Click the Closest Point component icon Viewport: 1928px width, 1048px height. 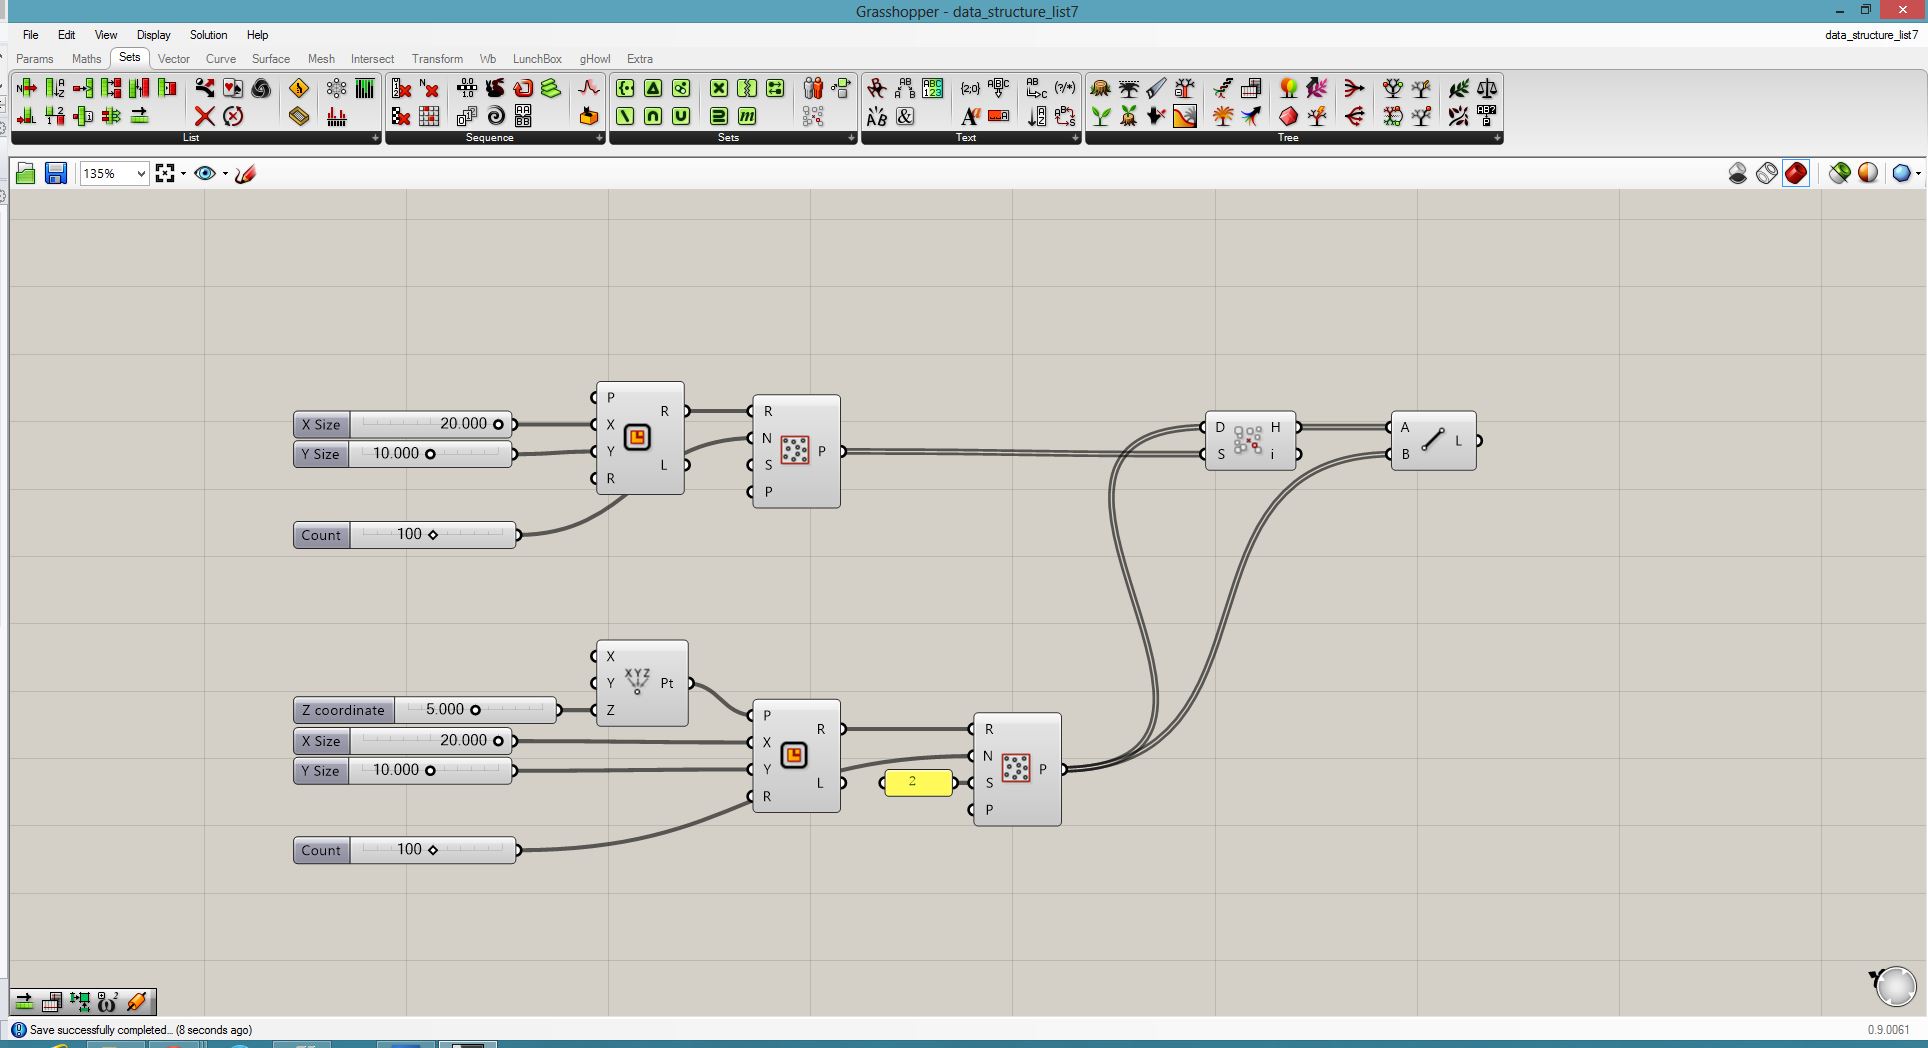(x=1247, y=440)
